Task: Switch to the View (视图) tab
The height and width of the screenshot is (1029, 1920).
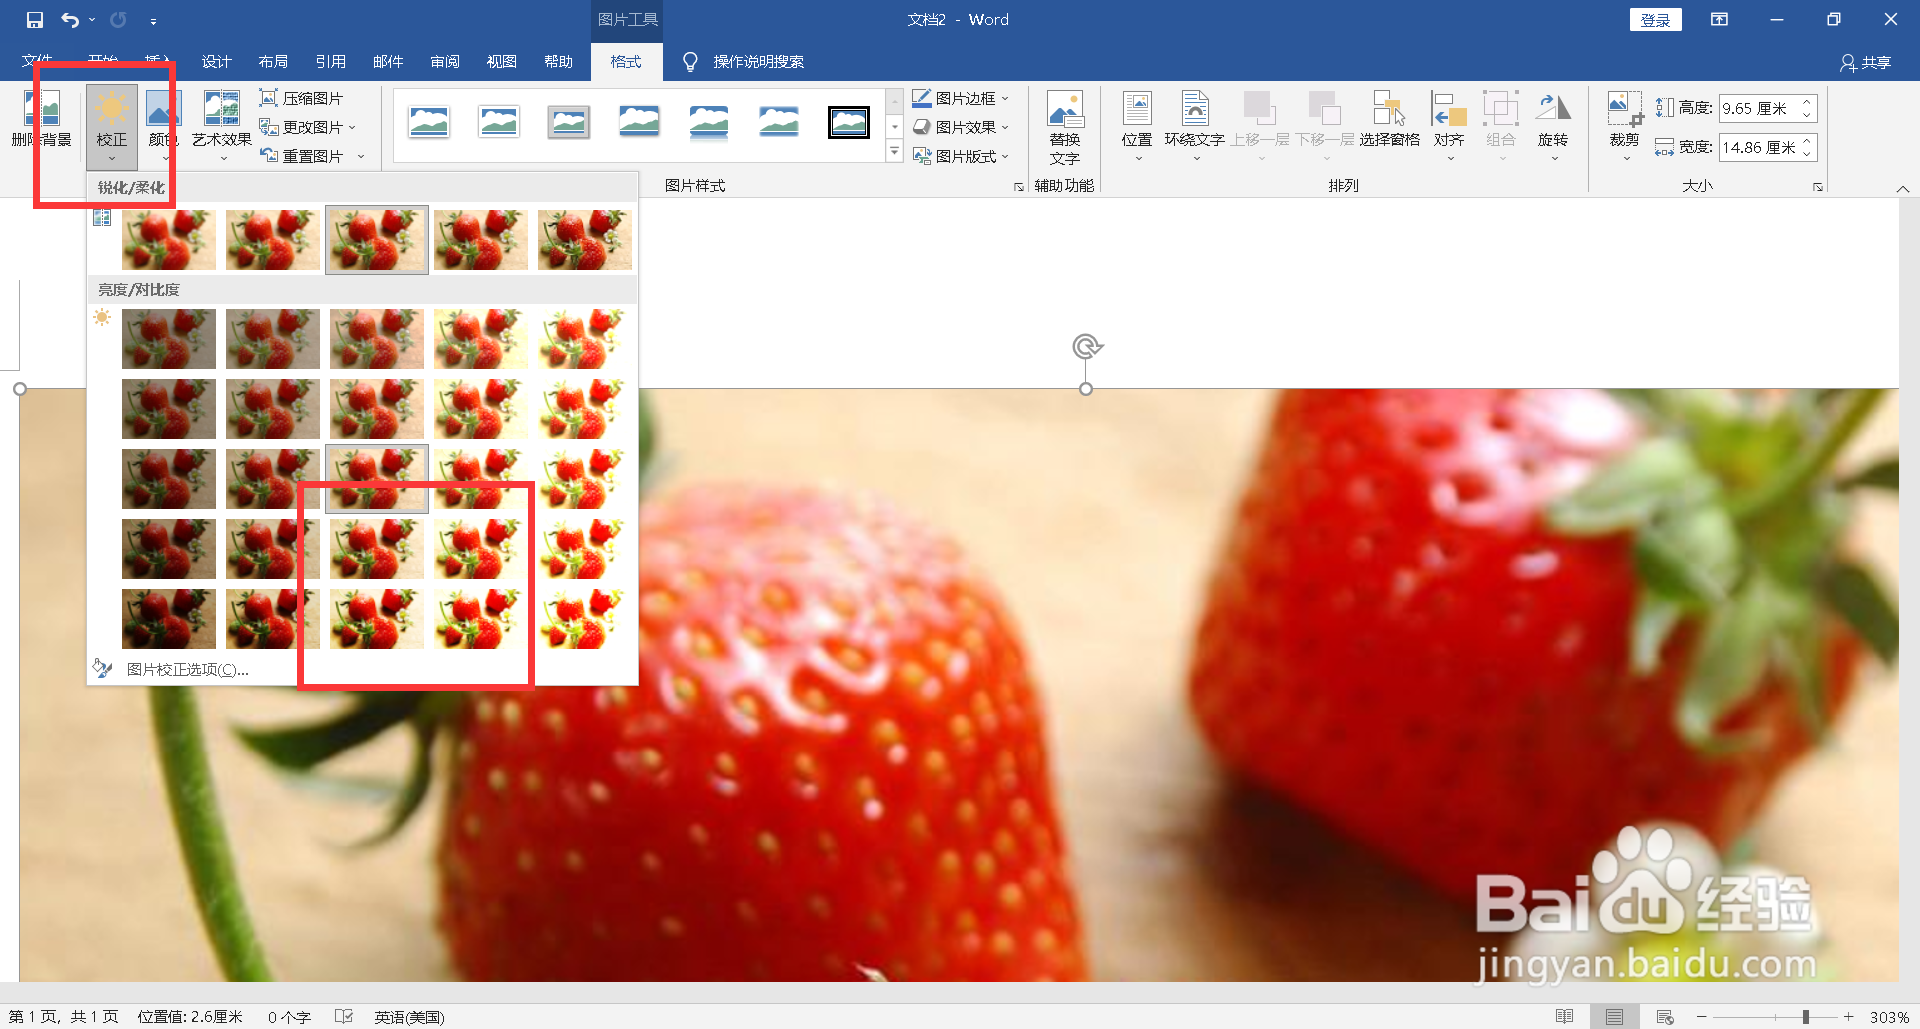Action: click(x=502, y=62)
